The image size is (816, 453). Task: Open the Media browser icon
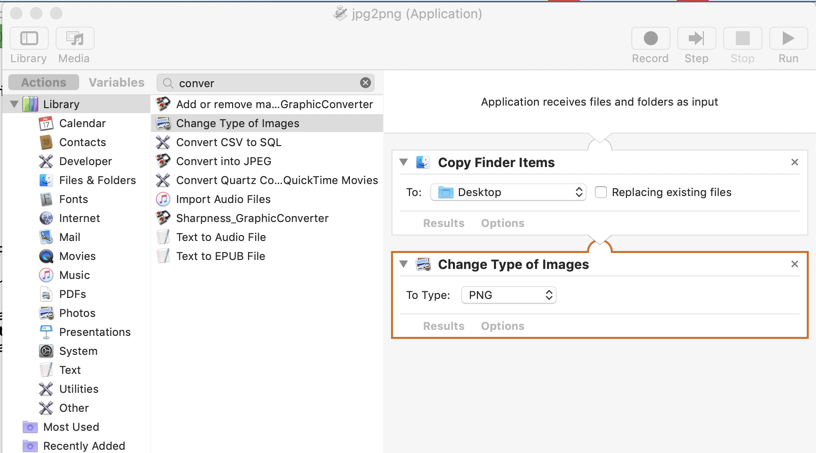[74, 39]
